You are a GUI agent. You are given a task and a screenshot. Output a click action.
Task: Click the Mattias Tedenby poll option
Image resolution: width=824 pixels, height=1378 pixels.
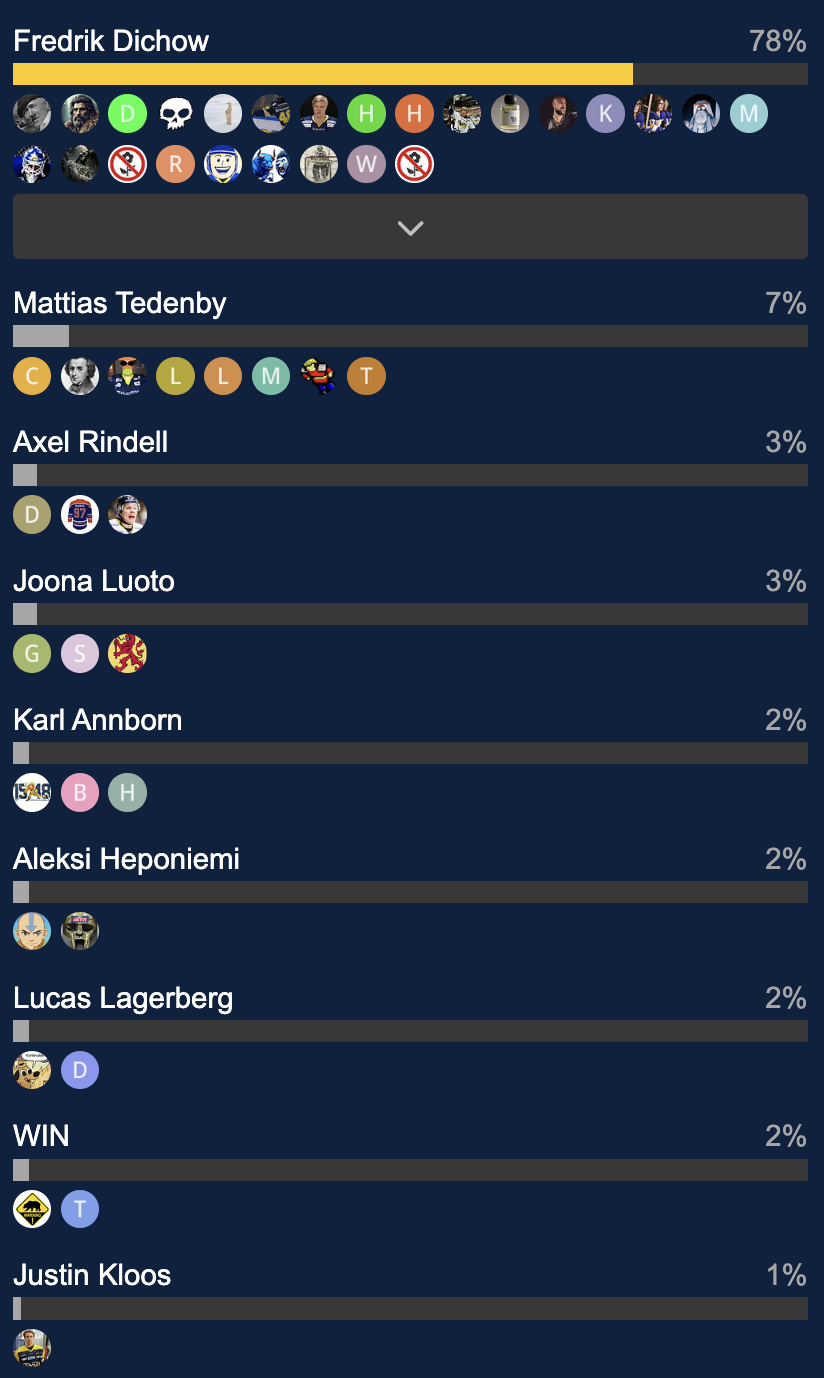[x=120, y=303]
